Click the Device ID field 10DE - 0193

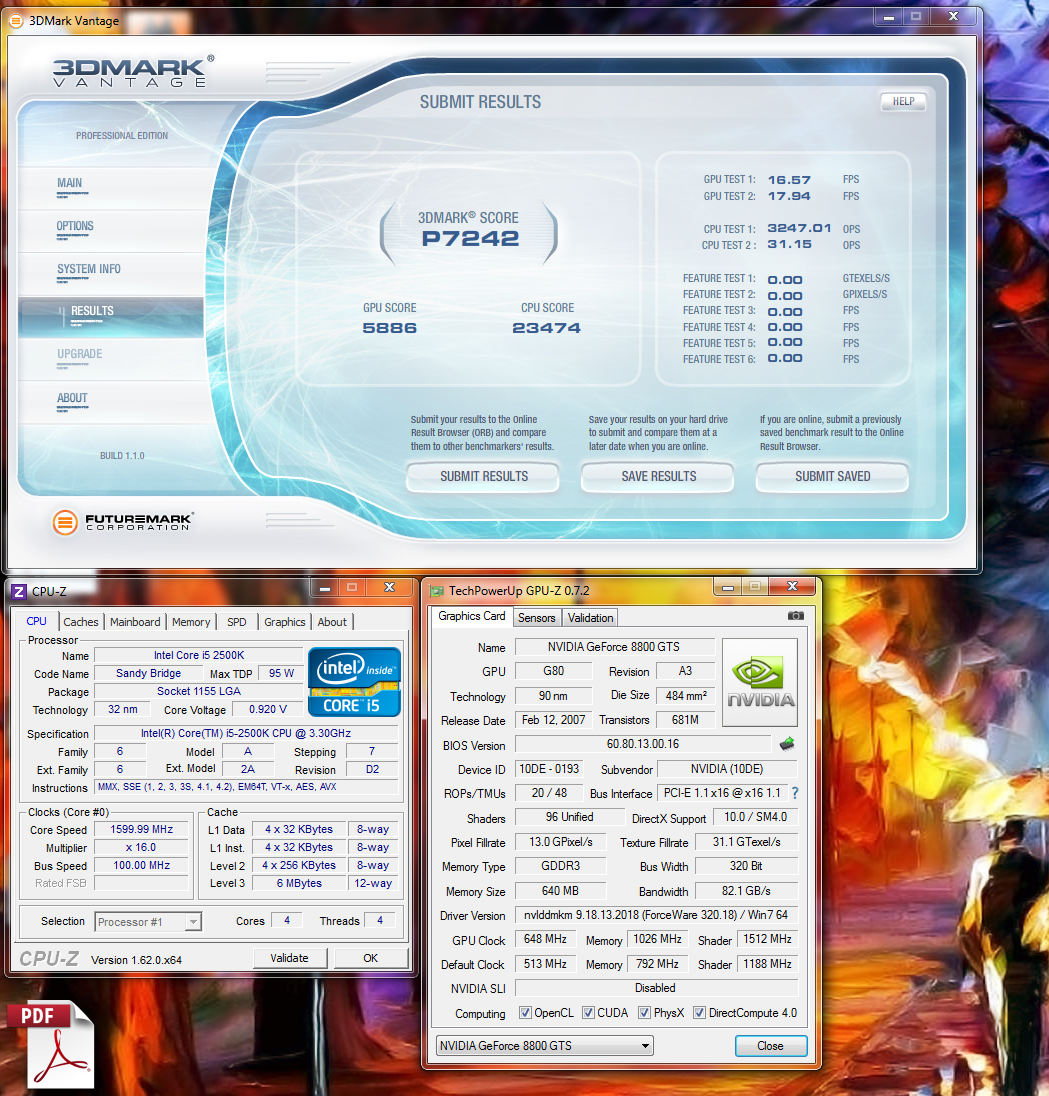[x=549, y=769]
